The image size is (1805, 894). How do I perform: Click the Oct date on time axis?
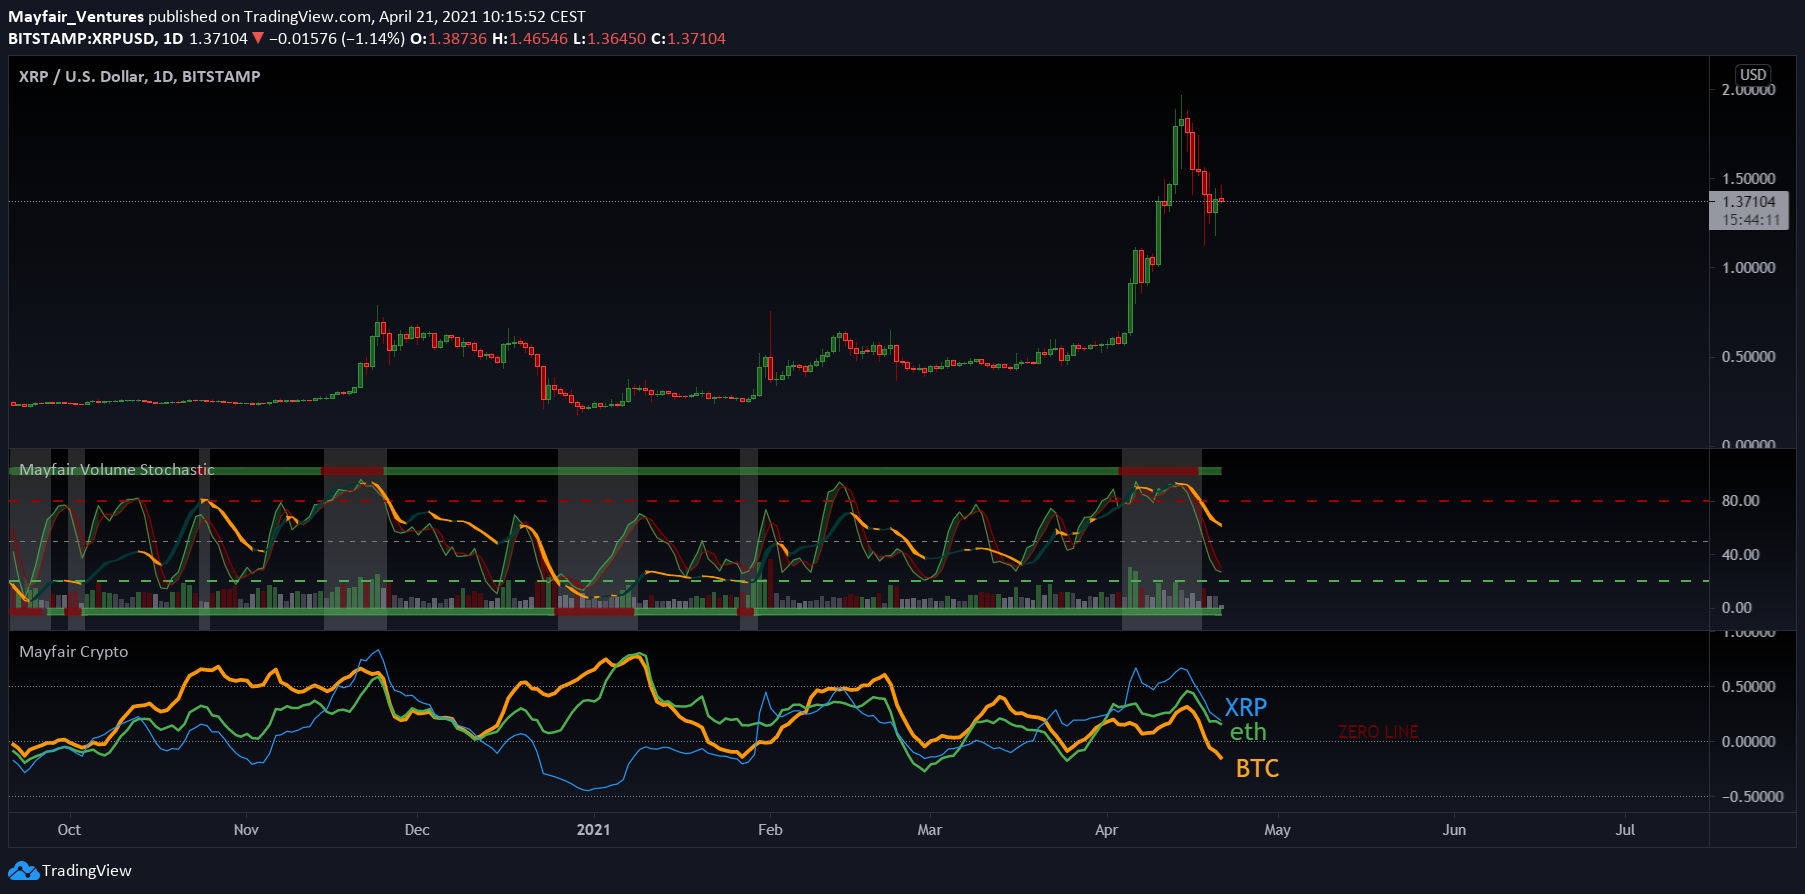[69, 830]
